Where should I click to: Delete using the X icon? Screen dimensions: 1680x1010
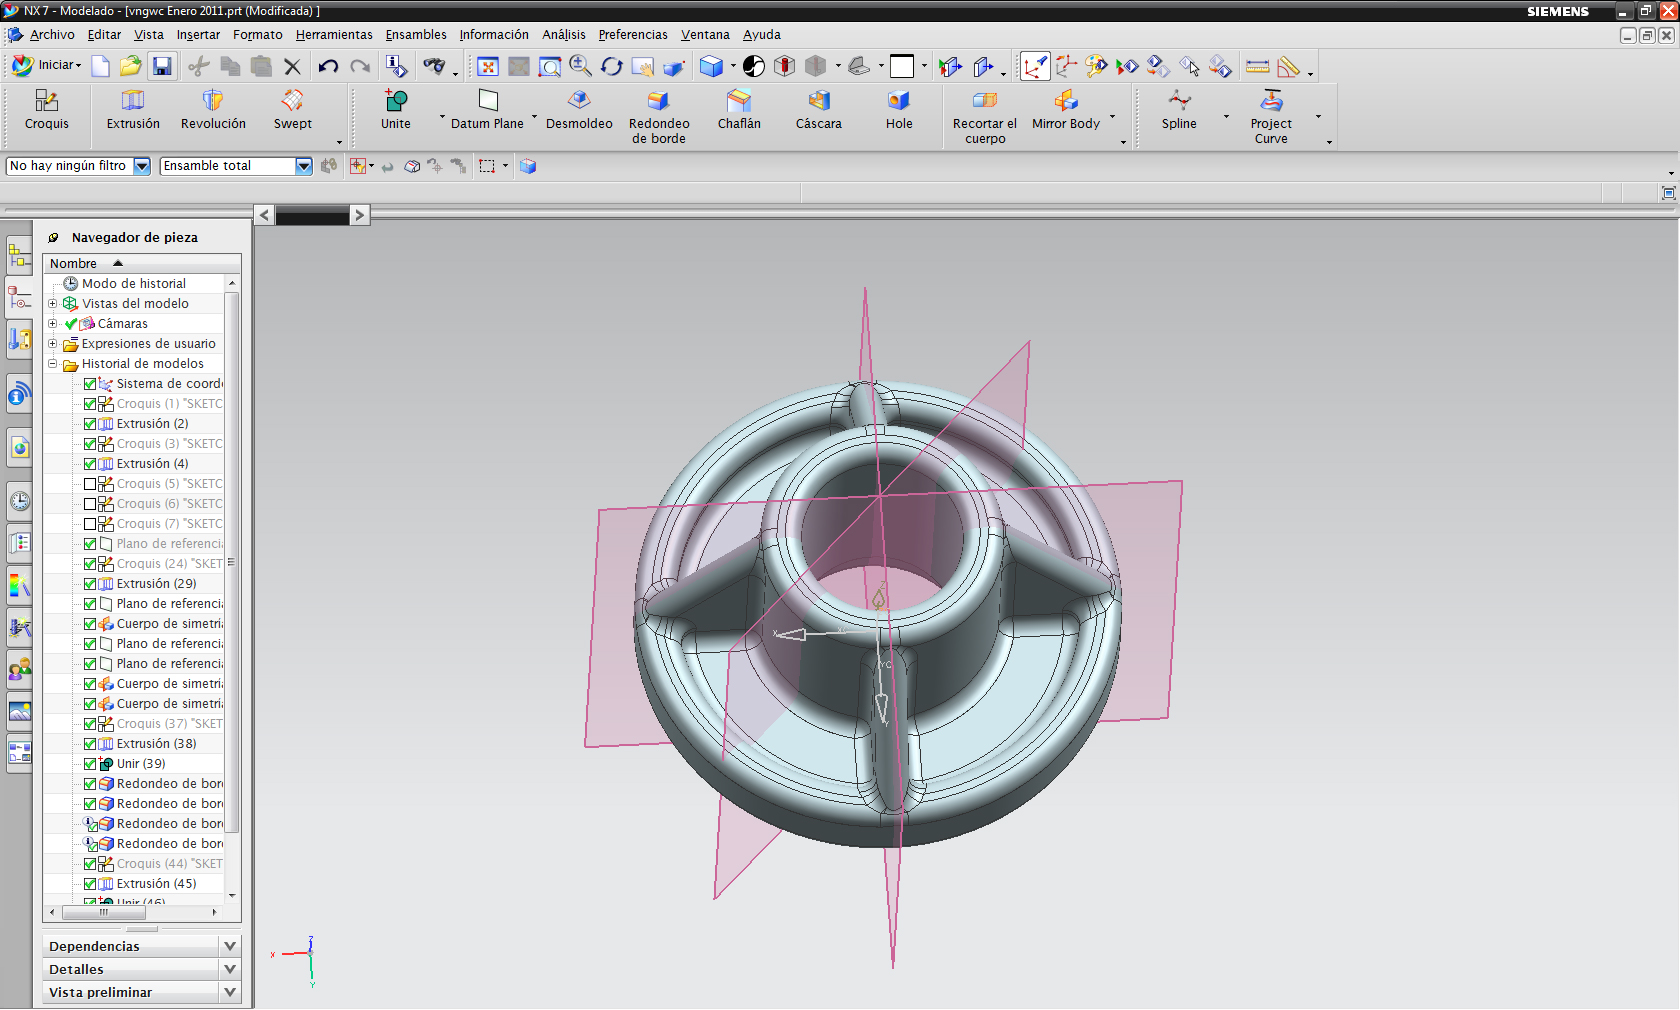coord(292,66)
